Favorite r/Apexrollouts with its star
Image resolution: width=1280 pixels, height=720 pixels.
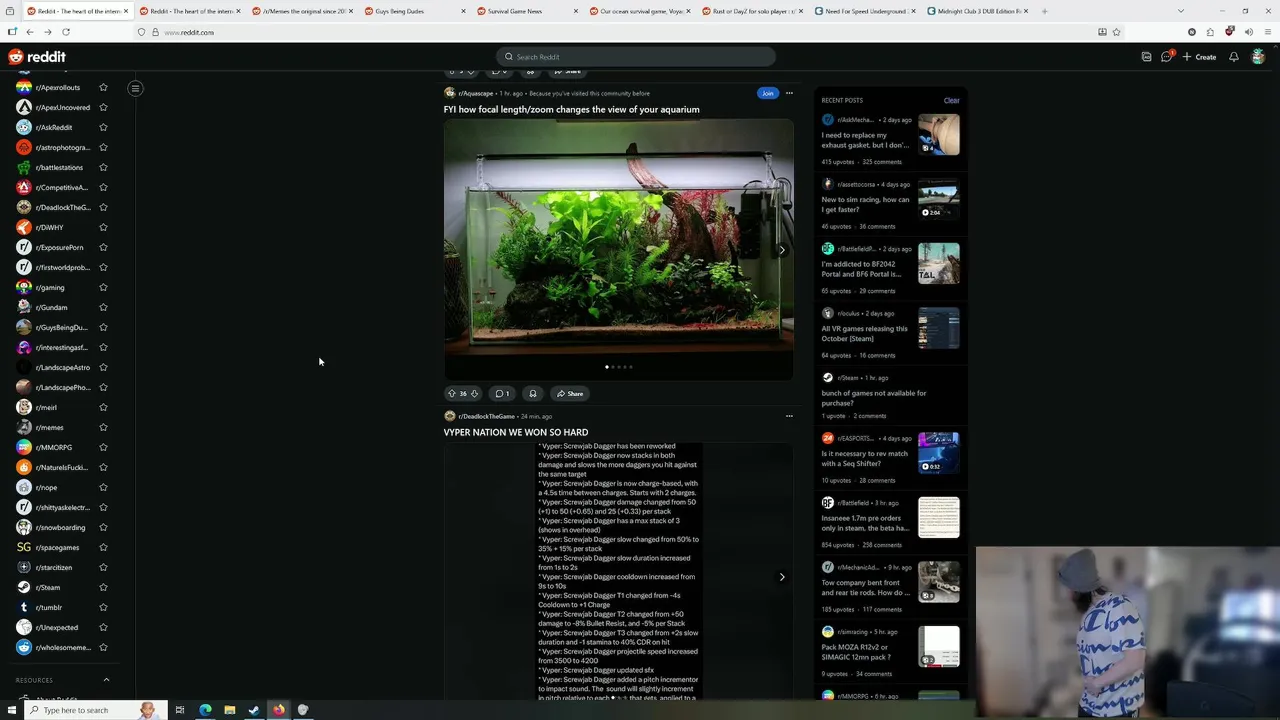(x=103, y=87)
